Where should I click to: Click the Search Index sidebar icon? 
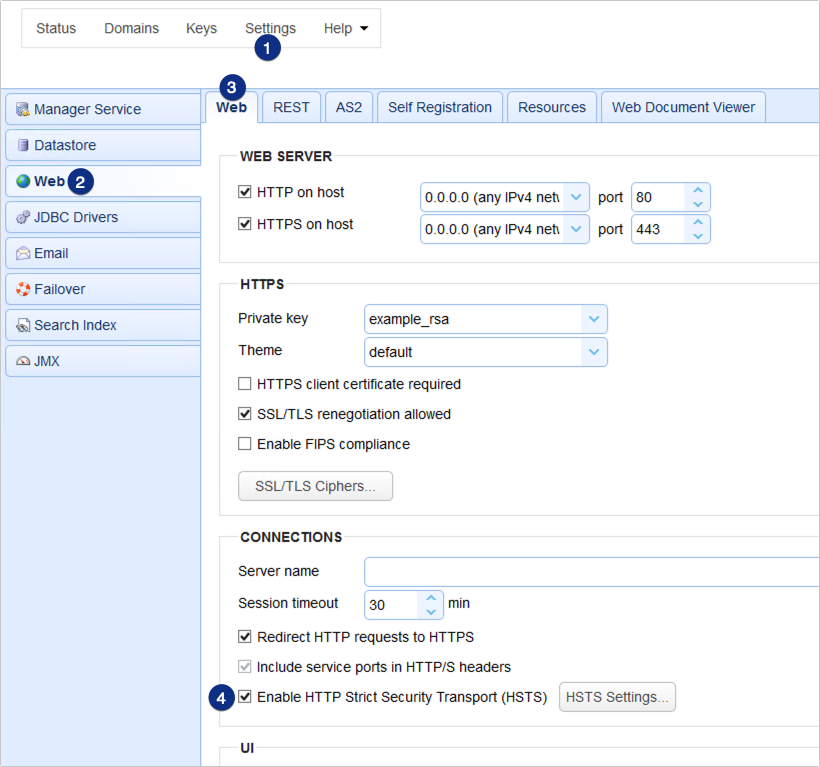coord(24,325)
